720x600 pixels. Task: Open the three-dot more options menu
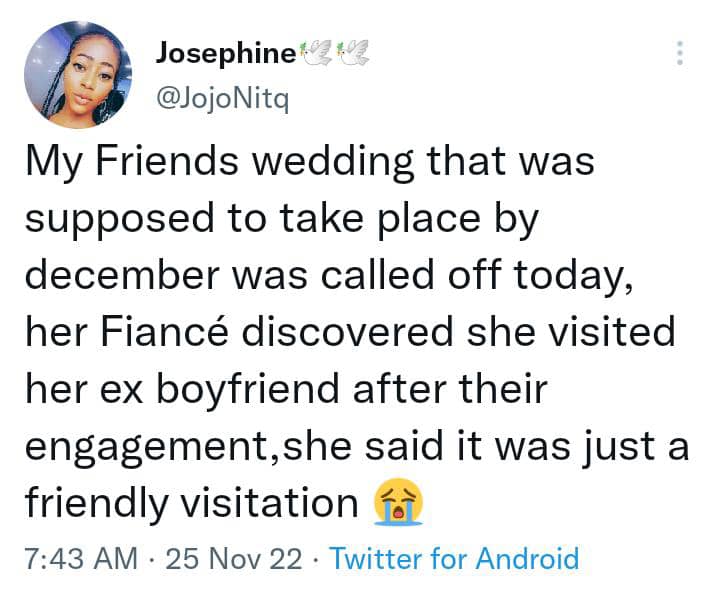680,53
